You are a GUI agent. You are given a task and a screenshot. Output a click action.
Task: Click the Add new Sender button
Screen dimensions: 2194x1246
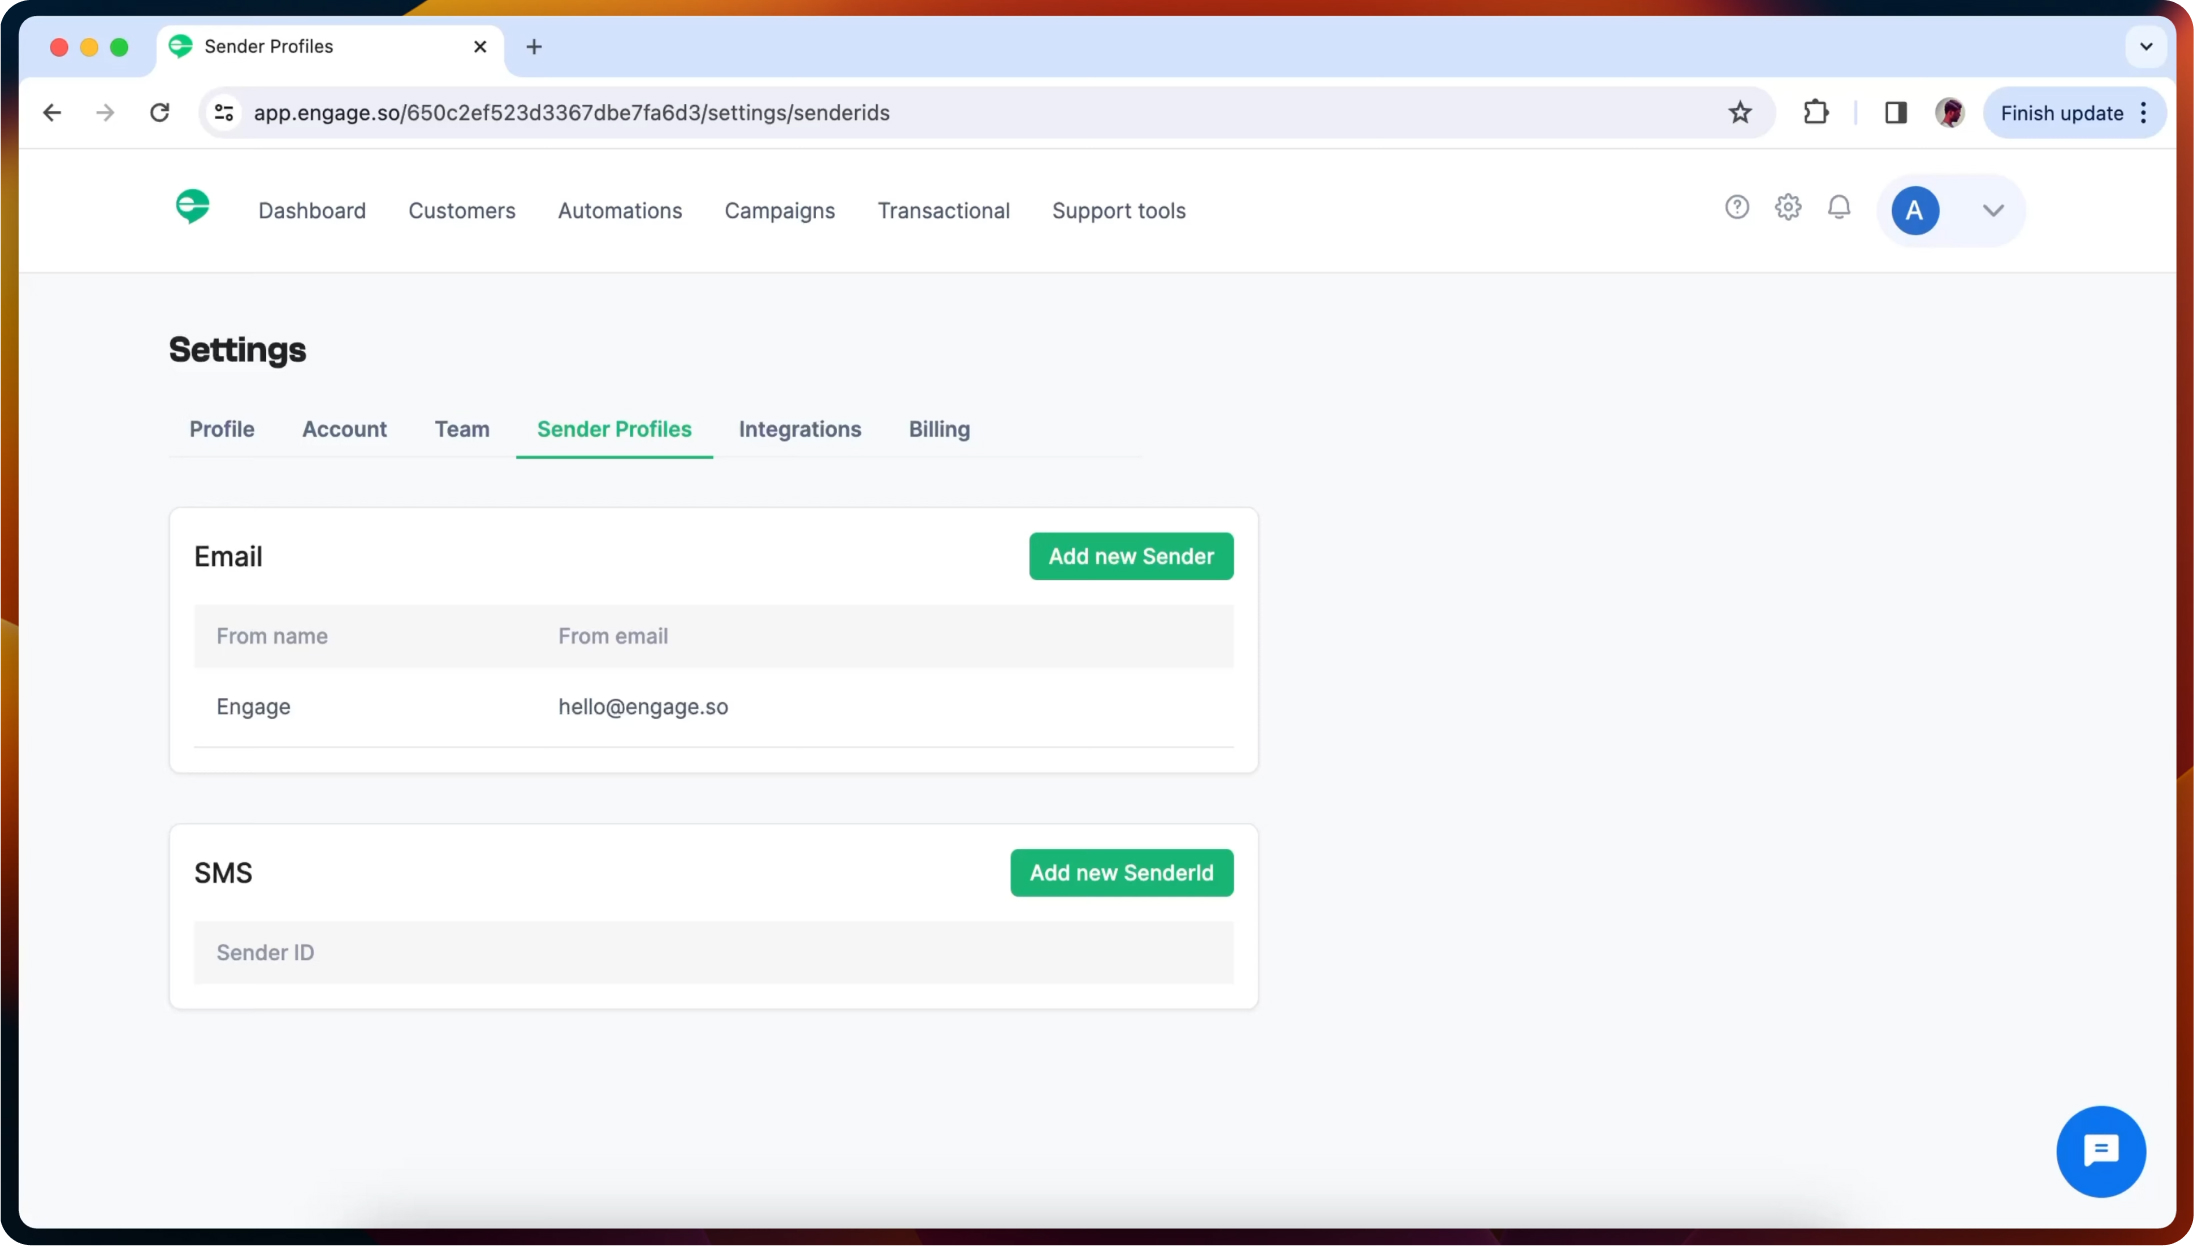1131,556
